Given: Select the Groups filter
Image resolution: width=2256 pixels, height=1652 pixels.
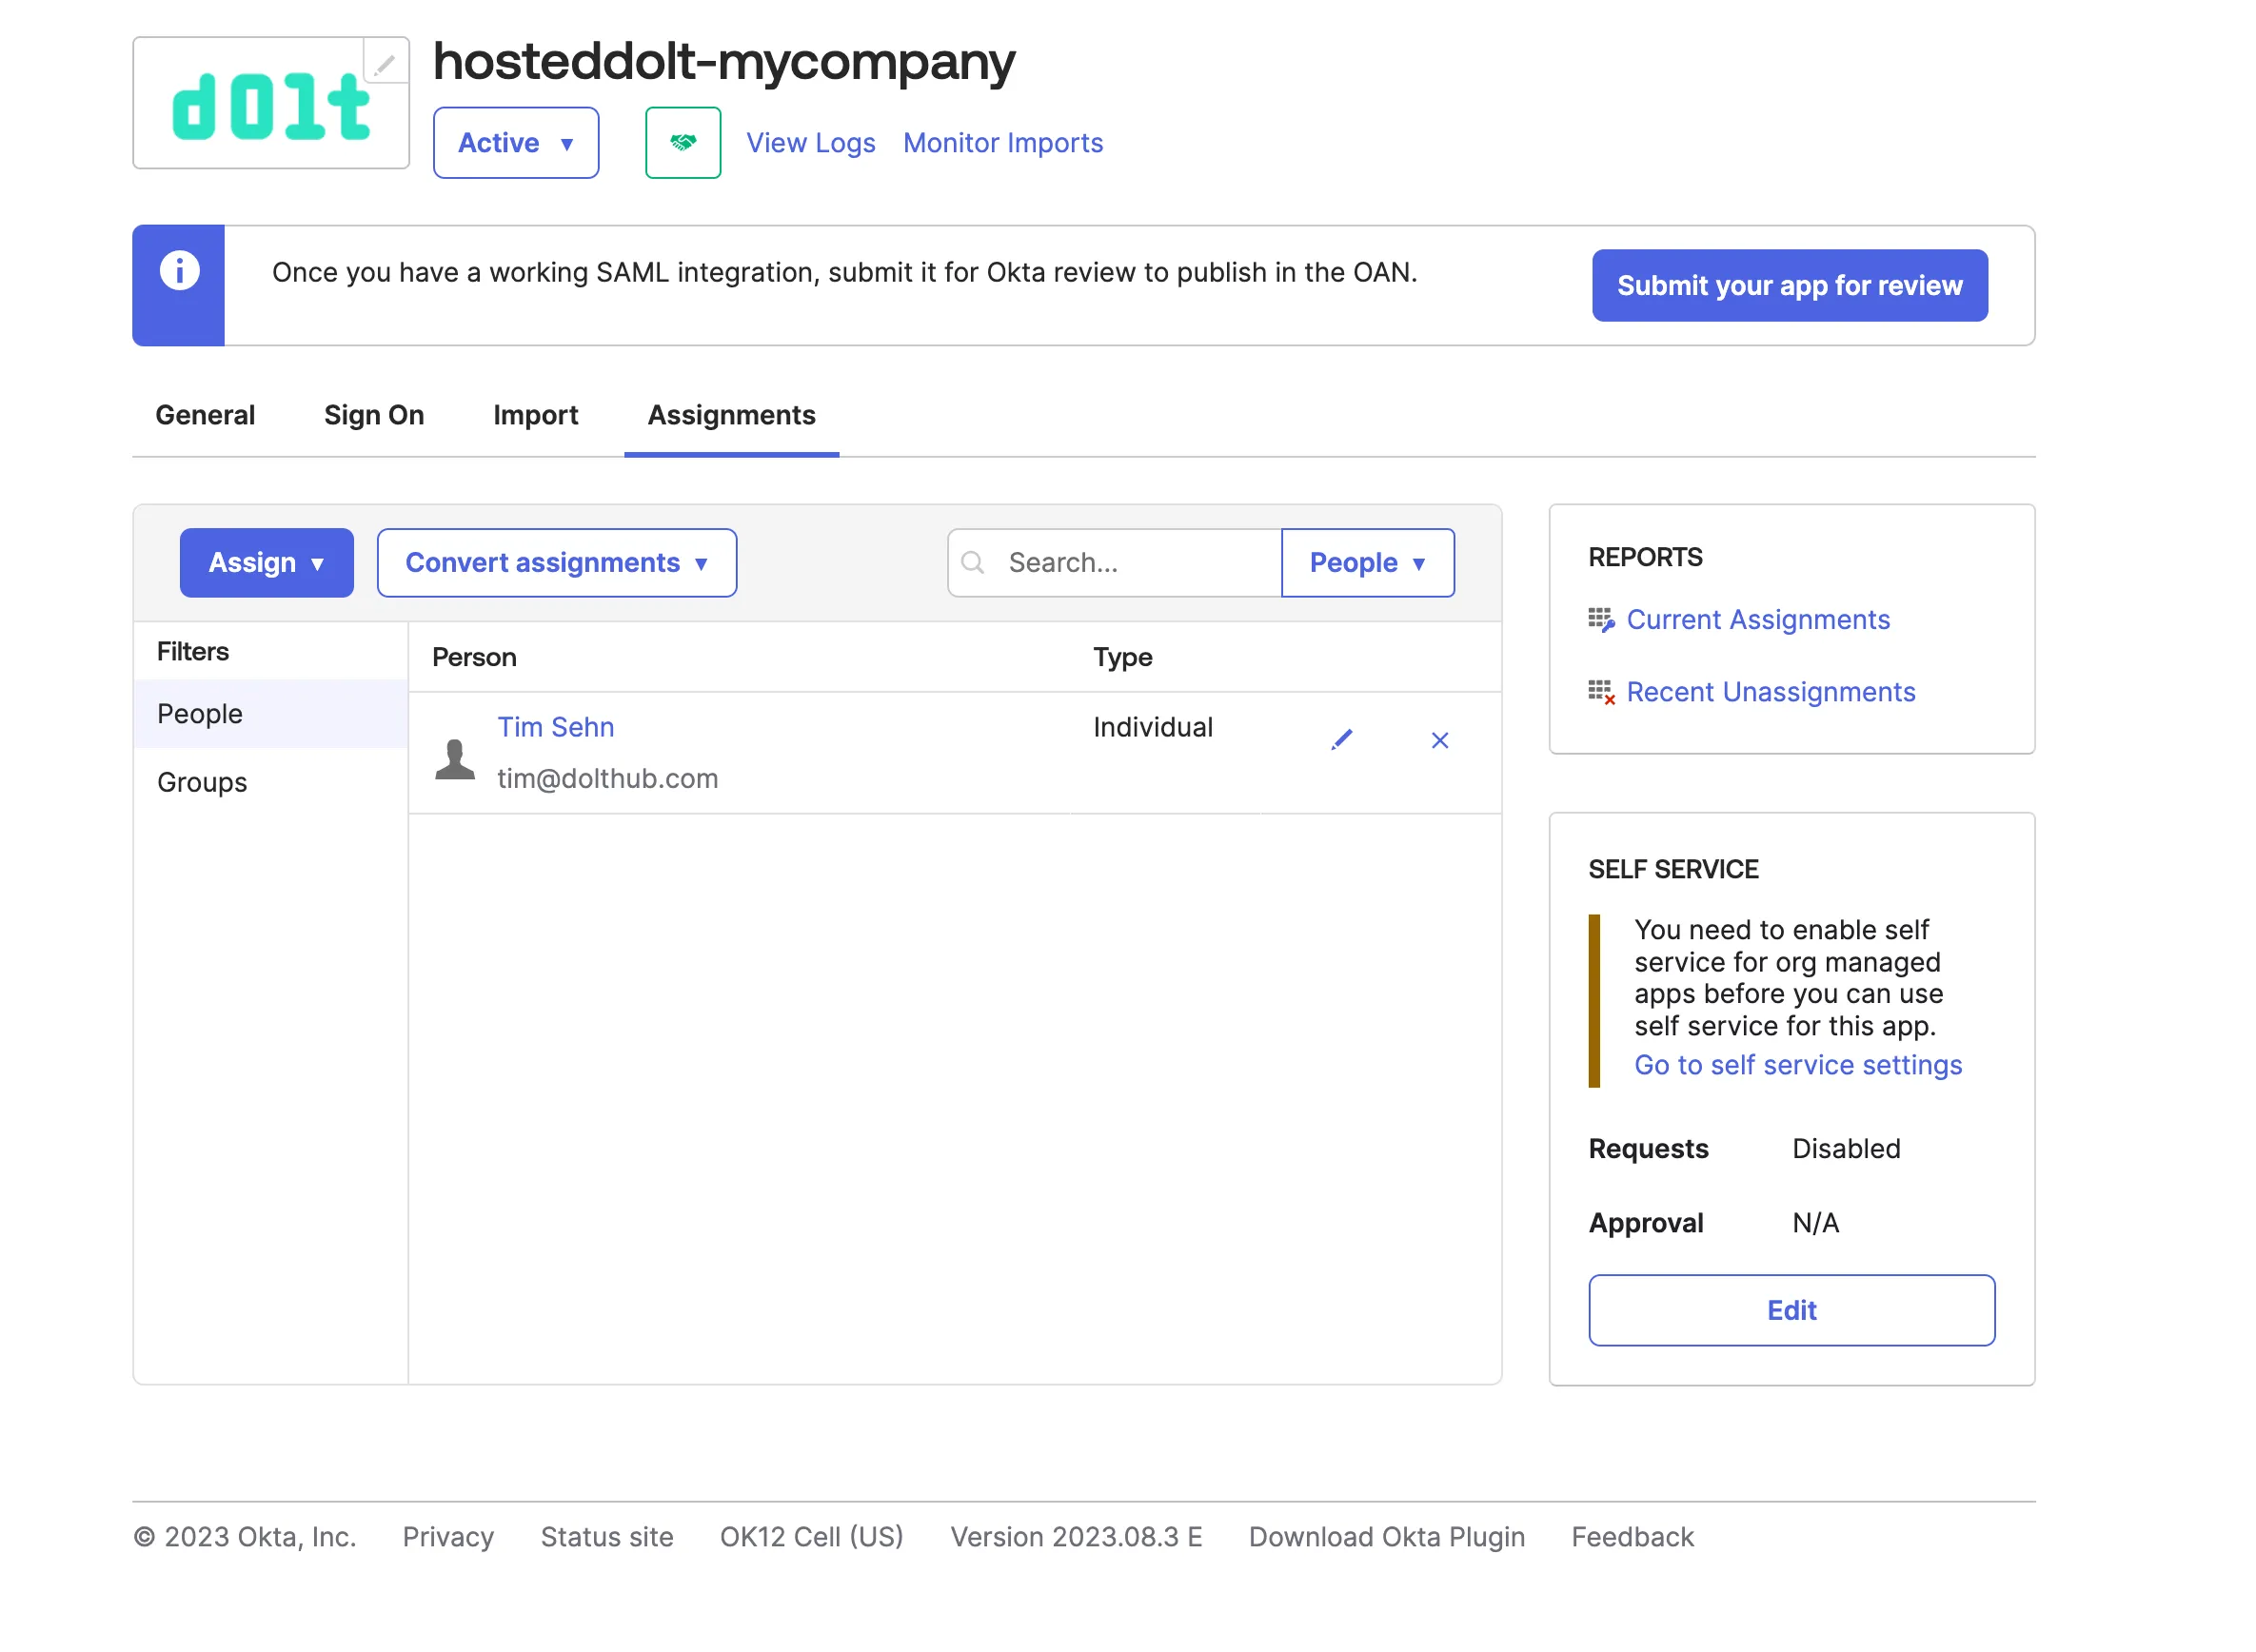Looking at the screenshot, I should [202, 782].
